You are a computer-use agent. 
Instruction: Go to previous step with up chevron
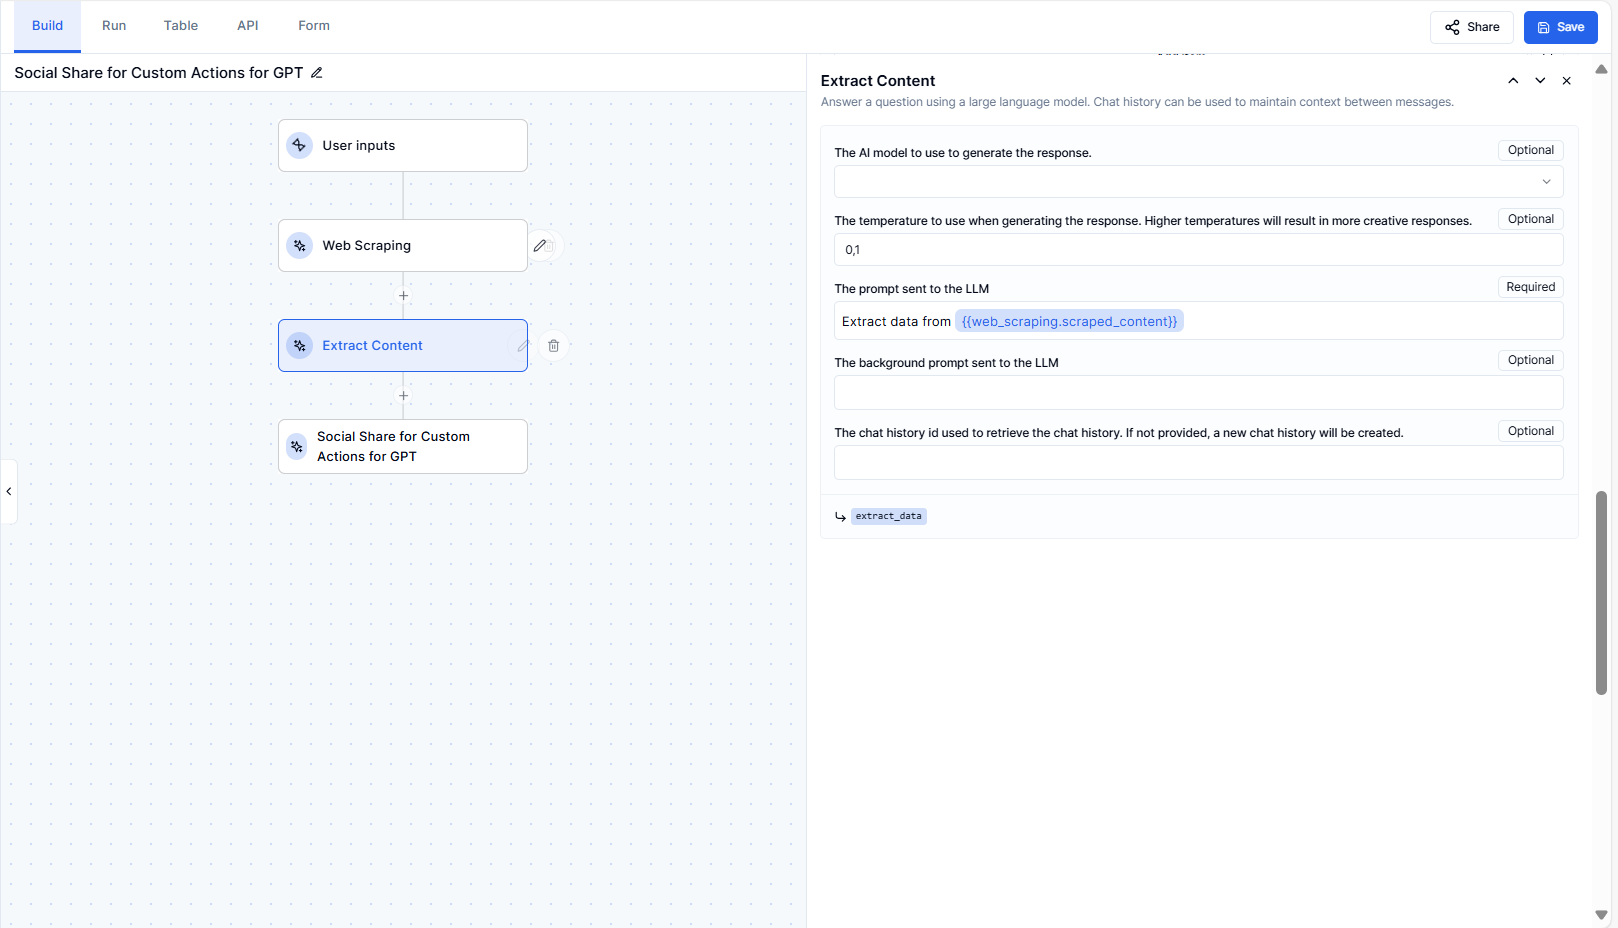click(x=1513, y=81)
